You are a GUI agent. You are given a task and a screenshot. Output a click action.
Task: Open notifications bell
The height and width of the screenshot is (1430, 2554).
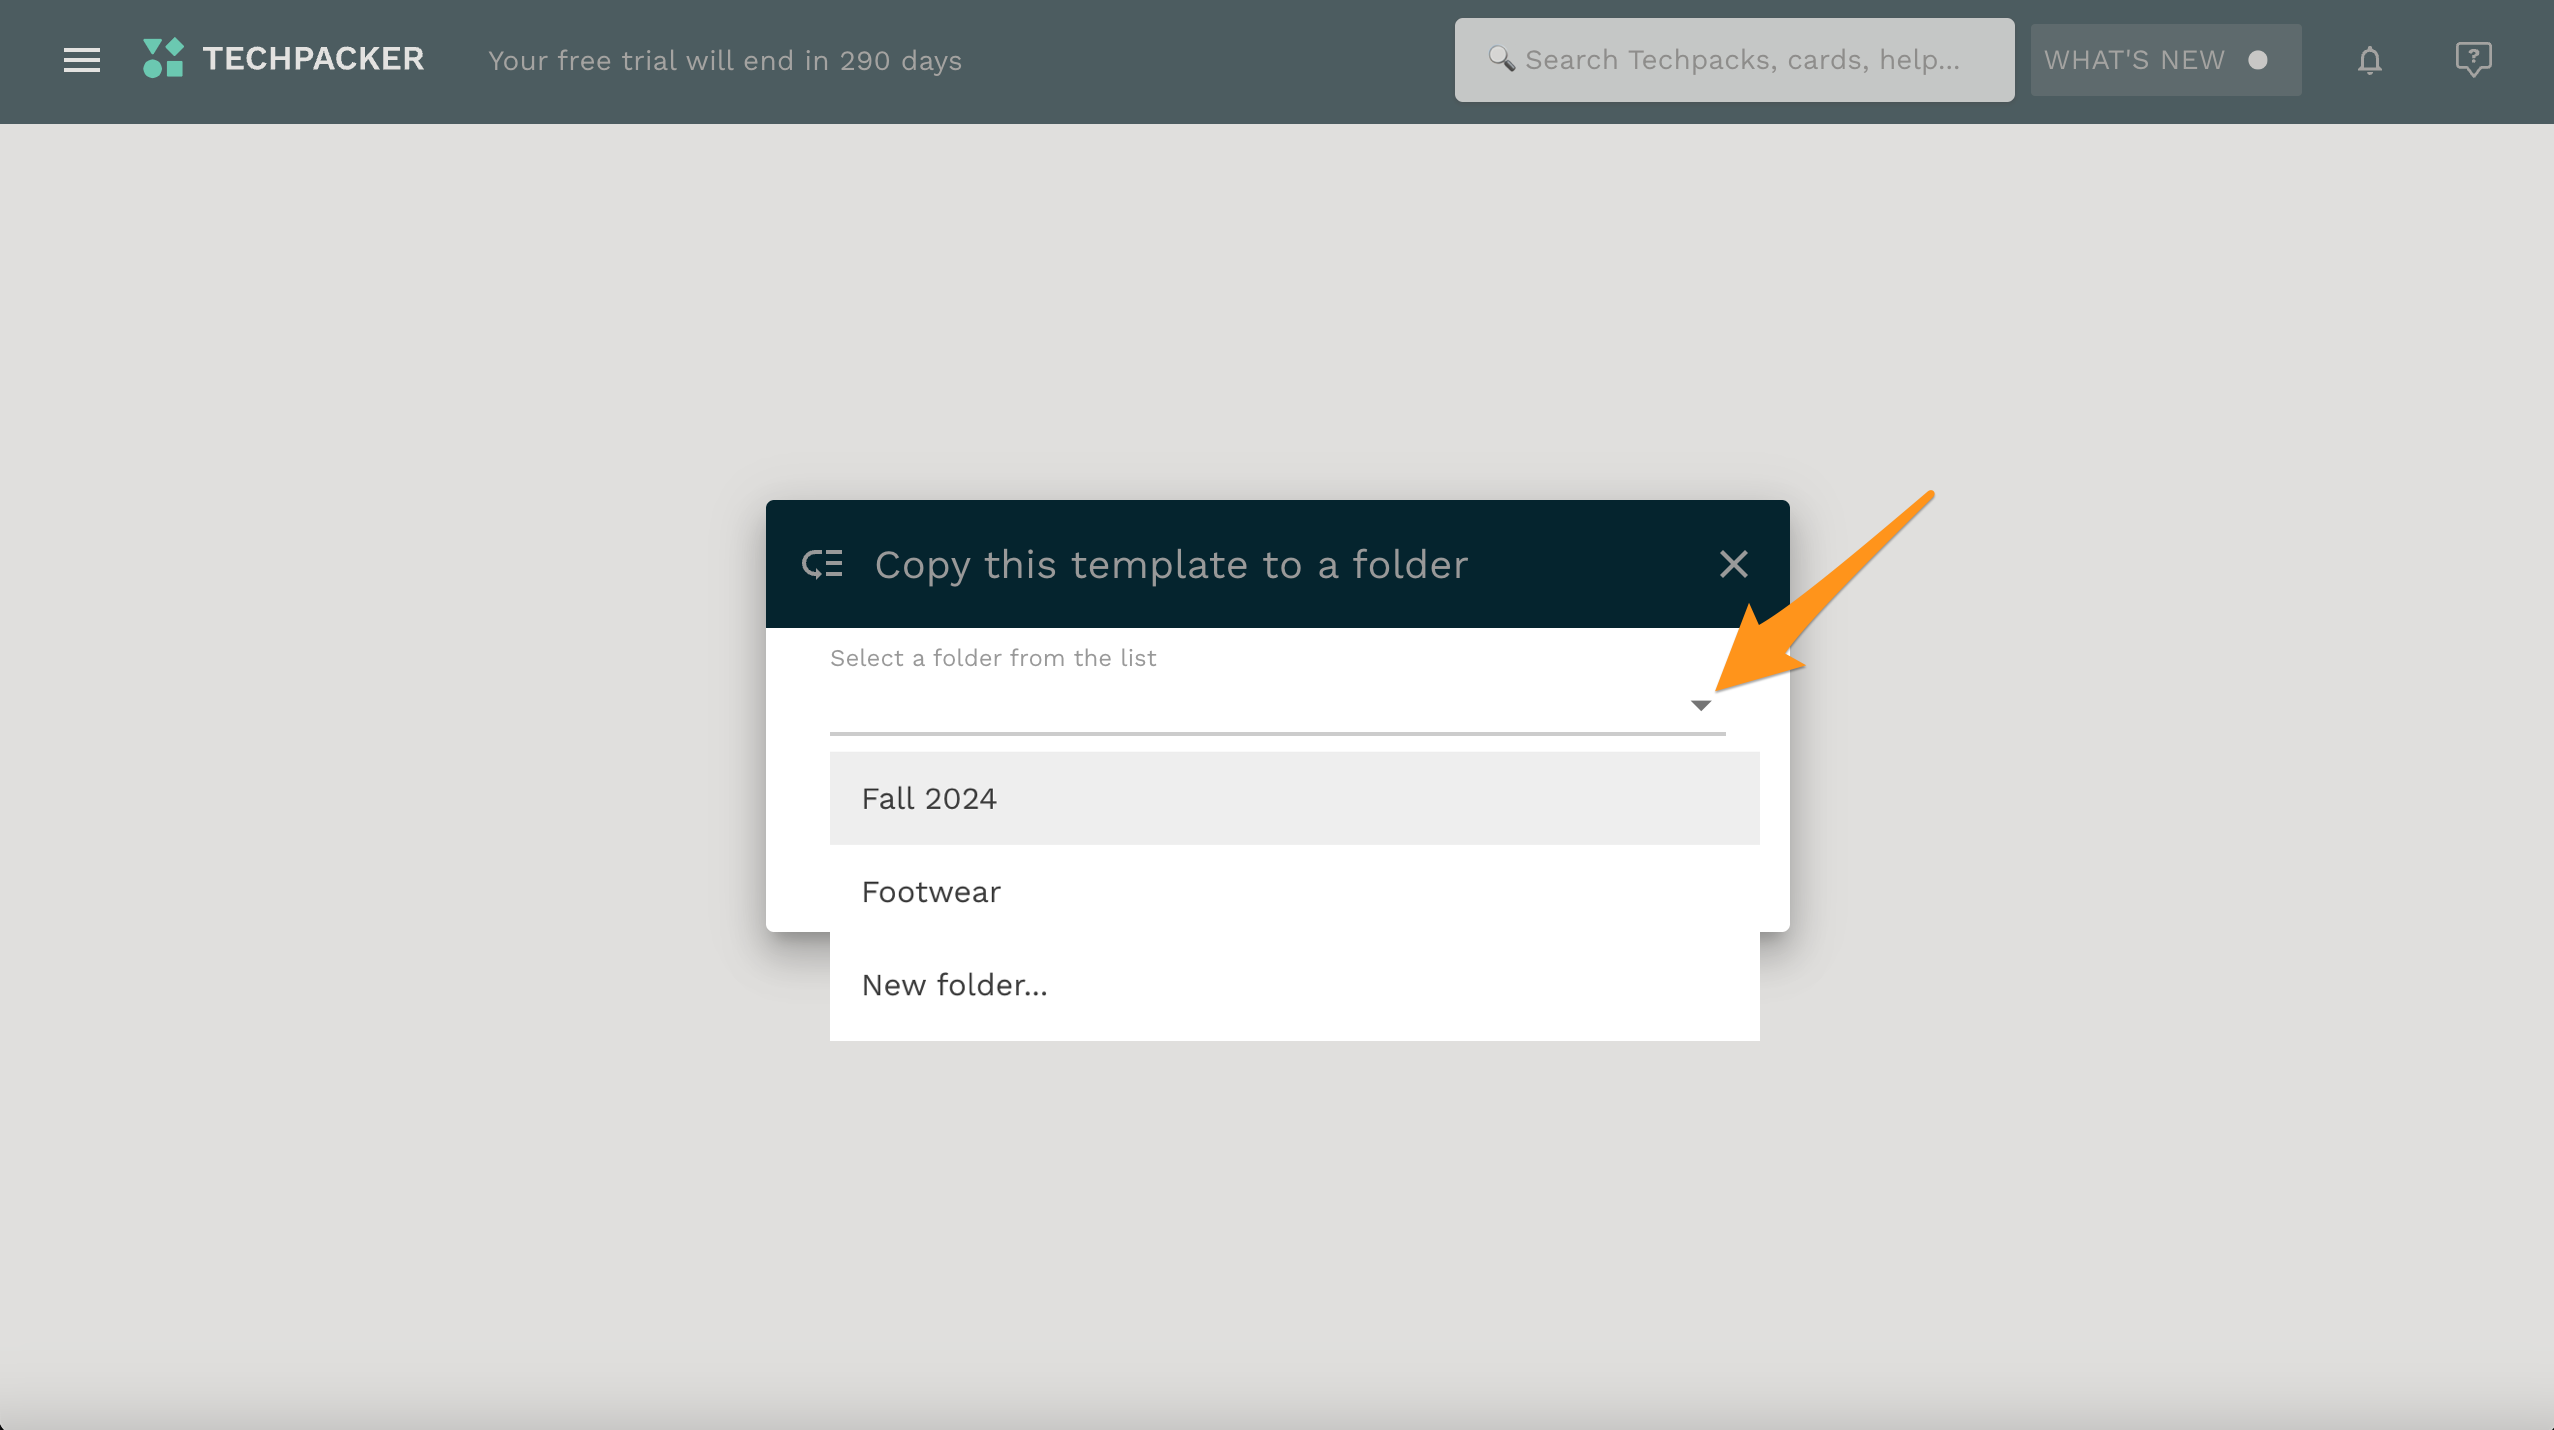click(x=2369, y=61)
